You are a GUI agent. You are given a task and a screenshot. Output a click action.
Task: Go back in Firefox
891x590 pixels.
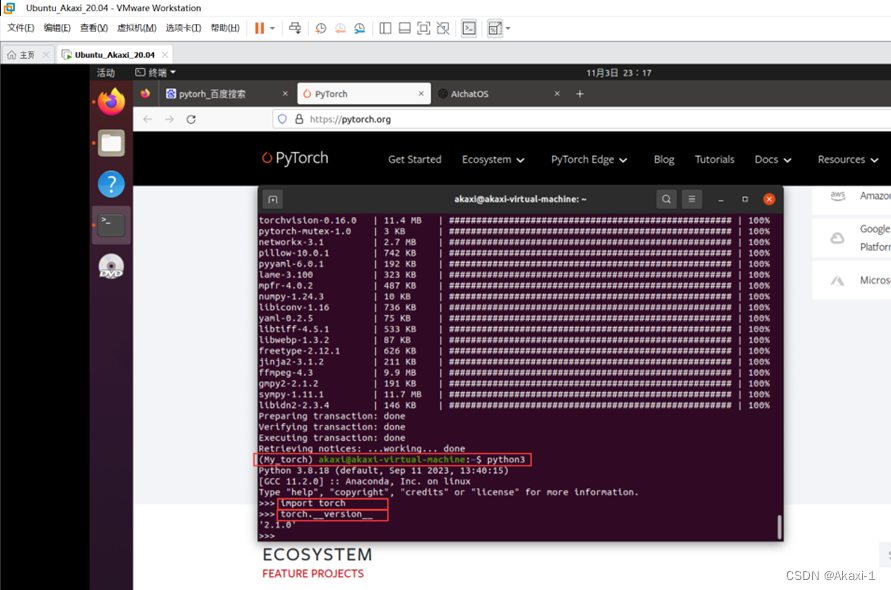pos(148,119)
